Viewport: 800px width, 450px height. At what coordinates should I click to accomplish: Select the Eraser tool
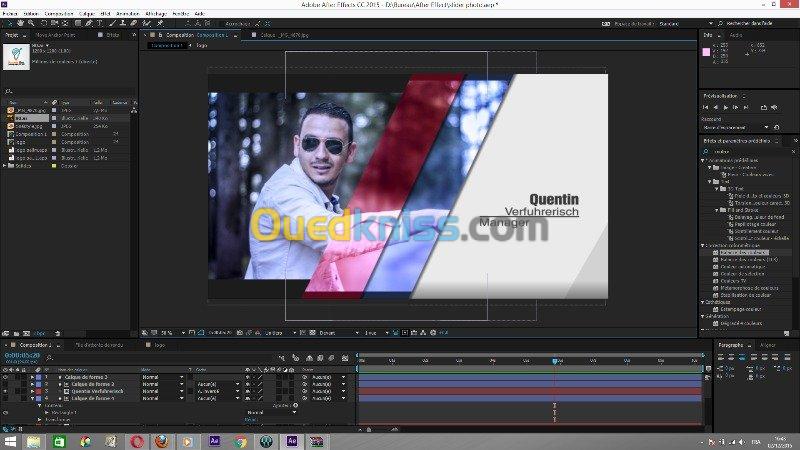pos(134,23)
